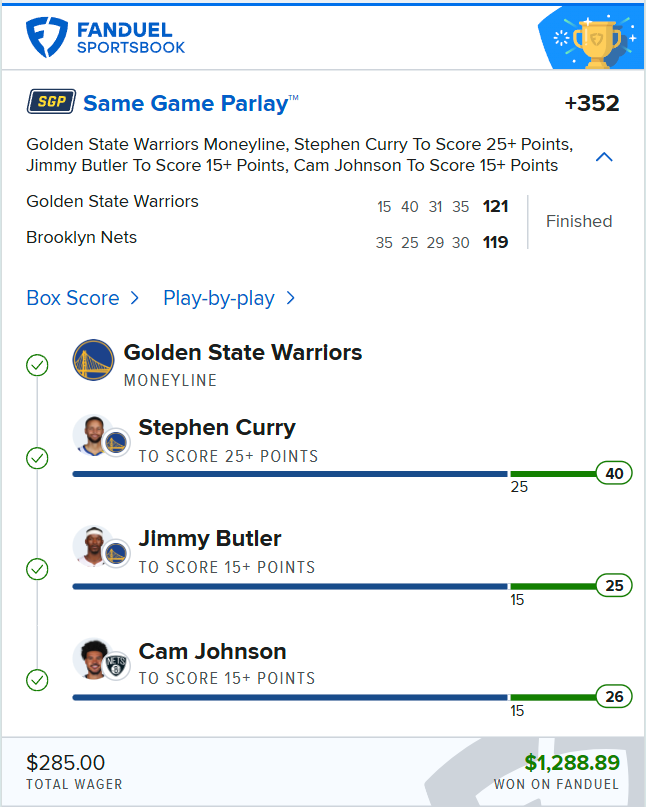Expand the Box Score arrow
This screenshot has width=646, height=807.
(x=135, y=298)
